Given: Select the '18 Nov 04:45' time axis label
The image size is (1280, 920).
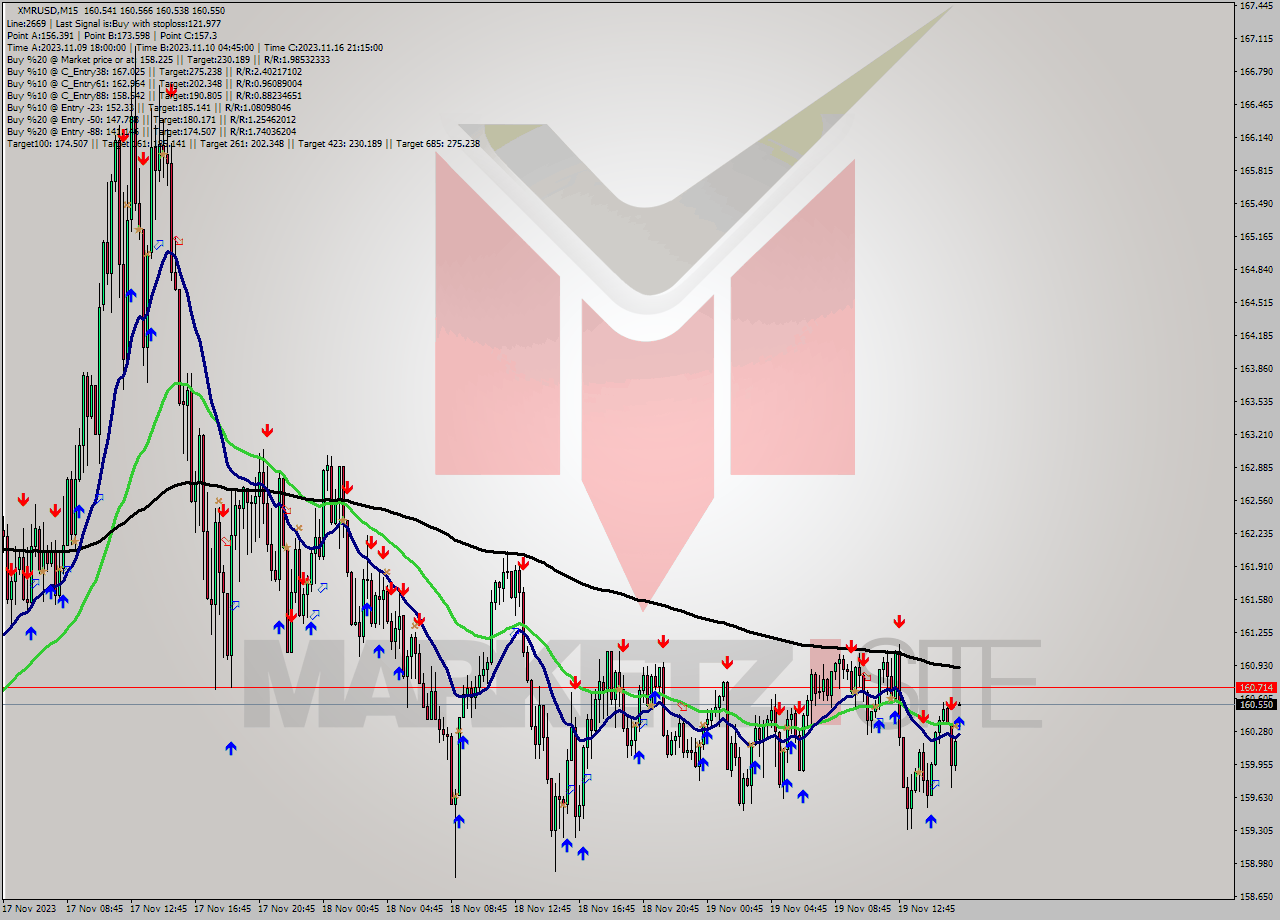Looking at the screenshot, I should 415,909.
